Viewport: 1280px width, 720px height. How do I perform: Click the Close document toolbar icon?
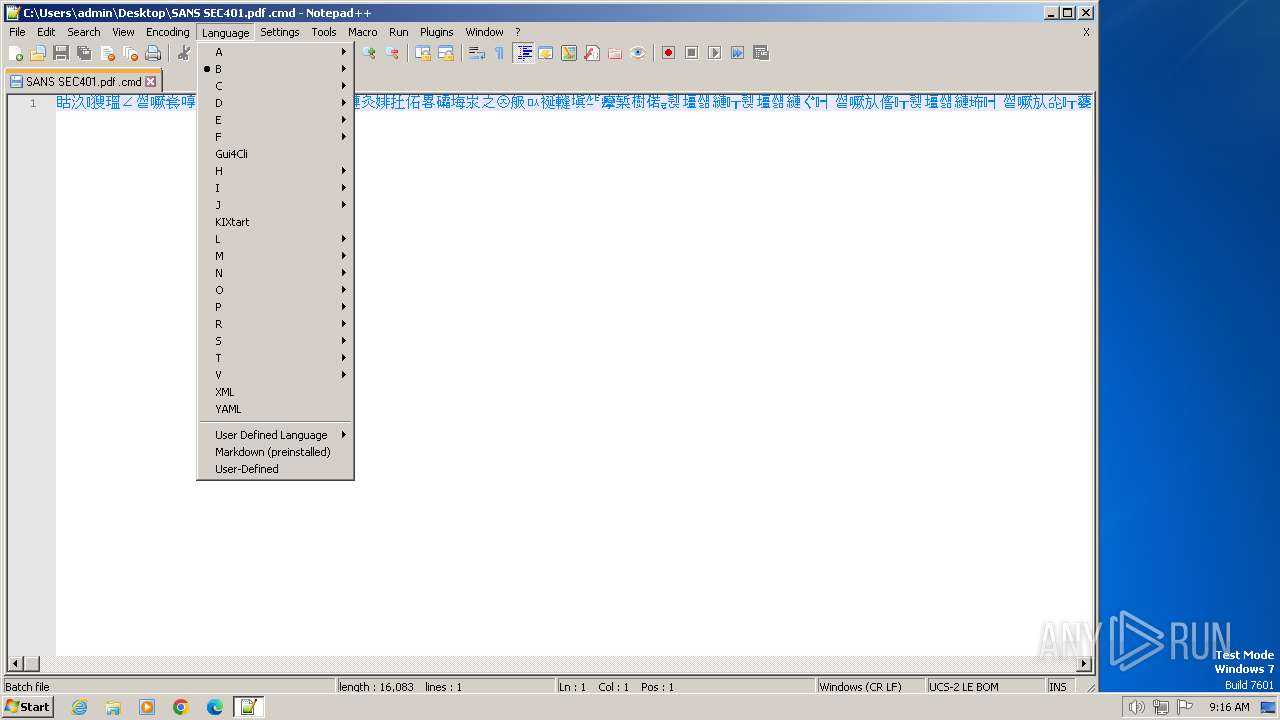(x=107, y=53)
